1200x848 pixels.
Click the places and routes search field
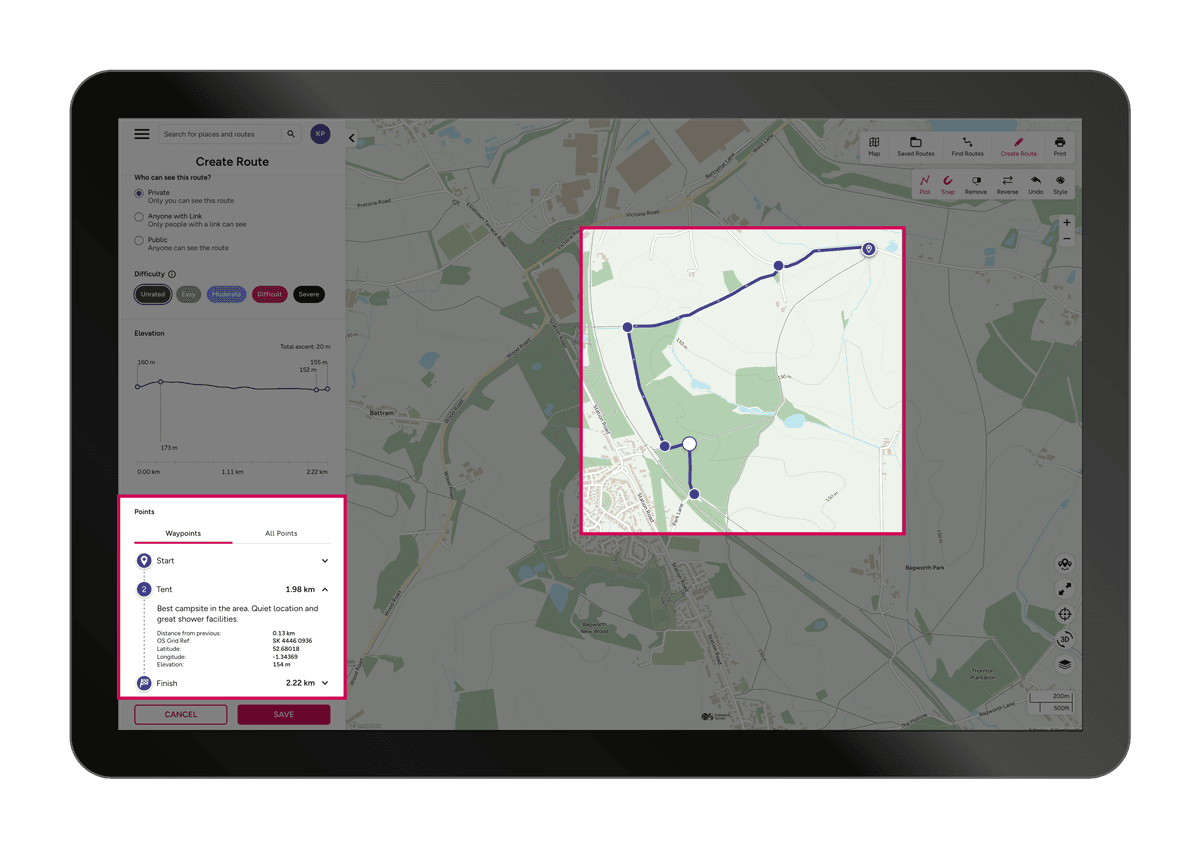click(218, 133)
